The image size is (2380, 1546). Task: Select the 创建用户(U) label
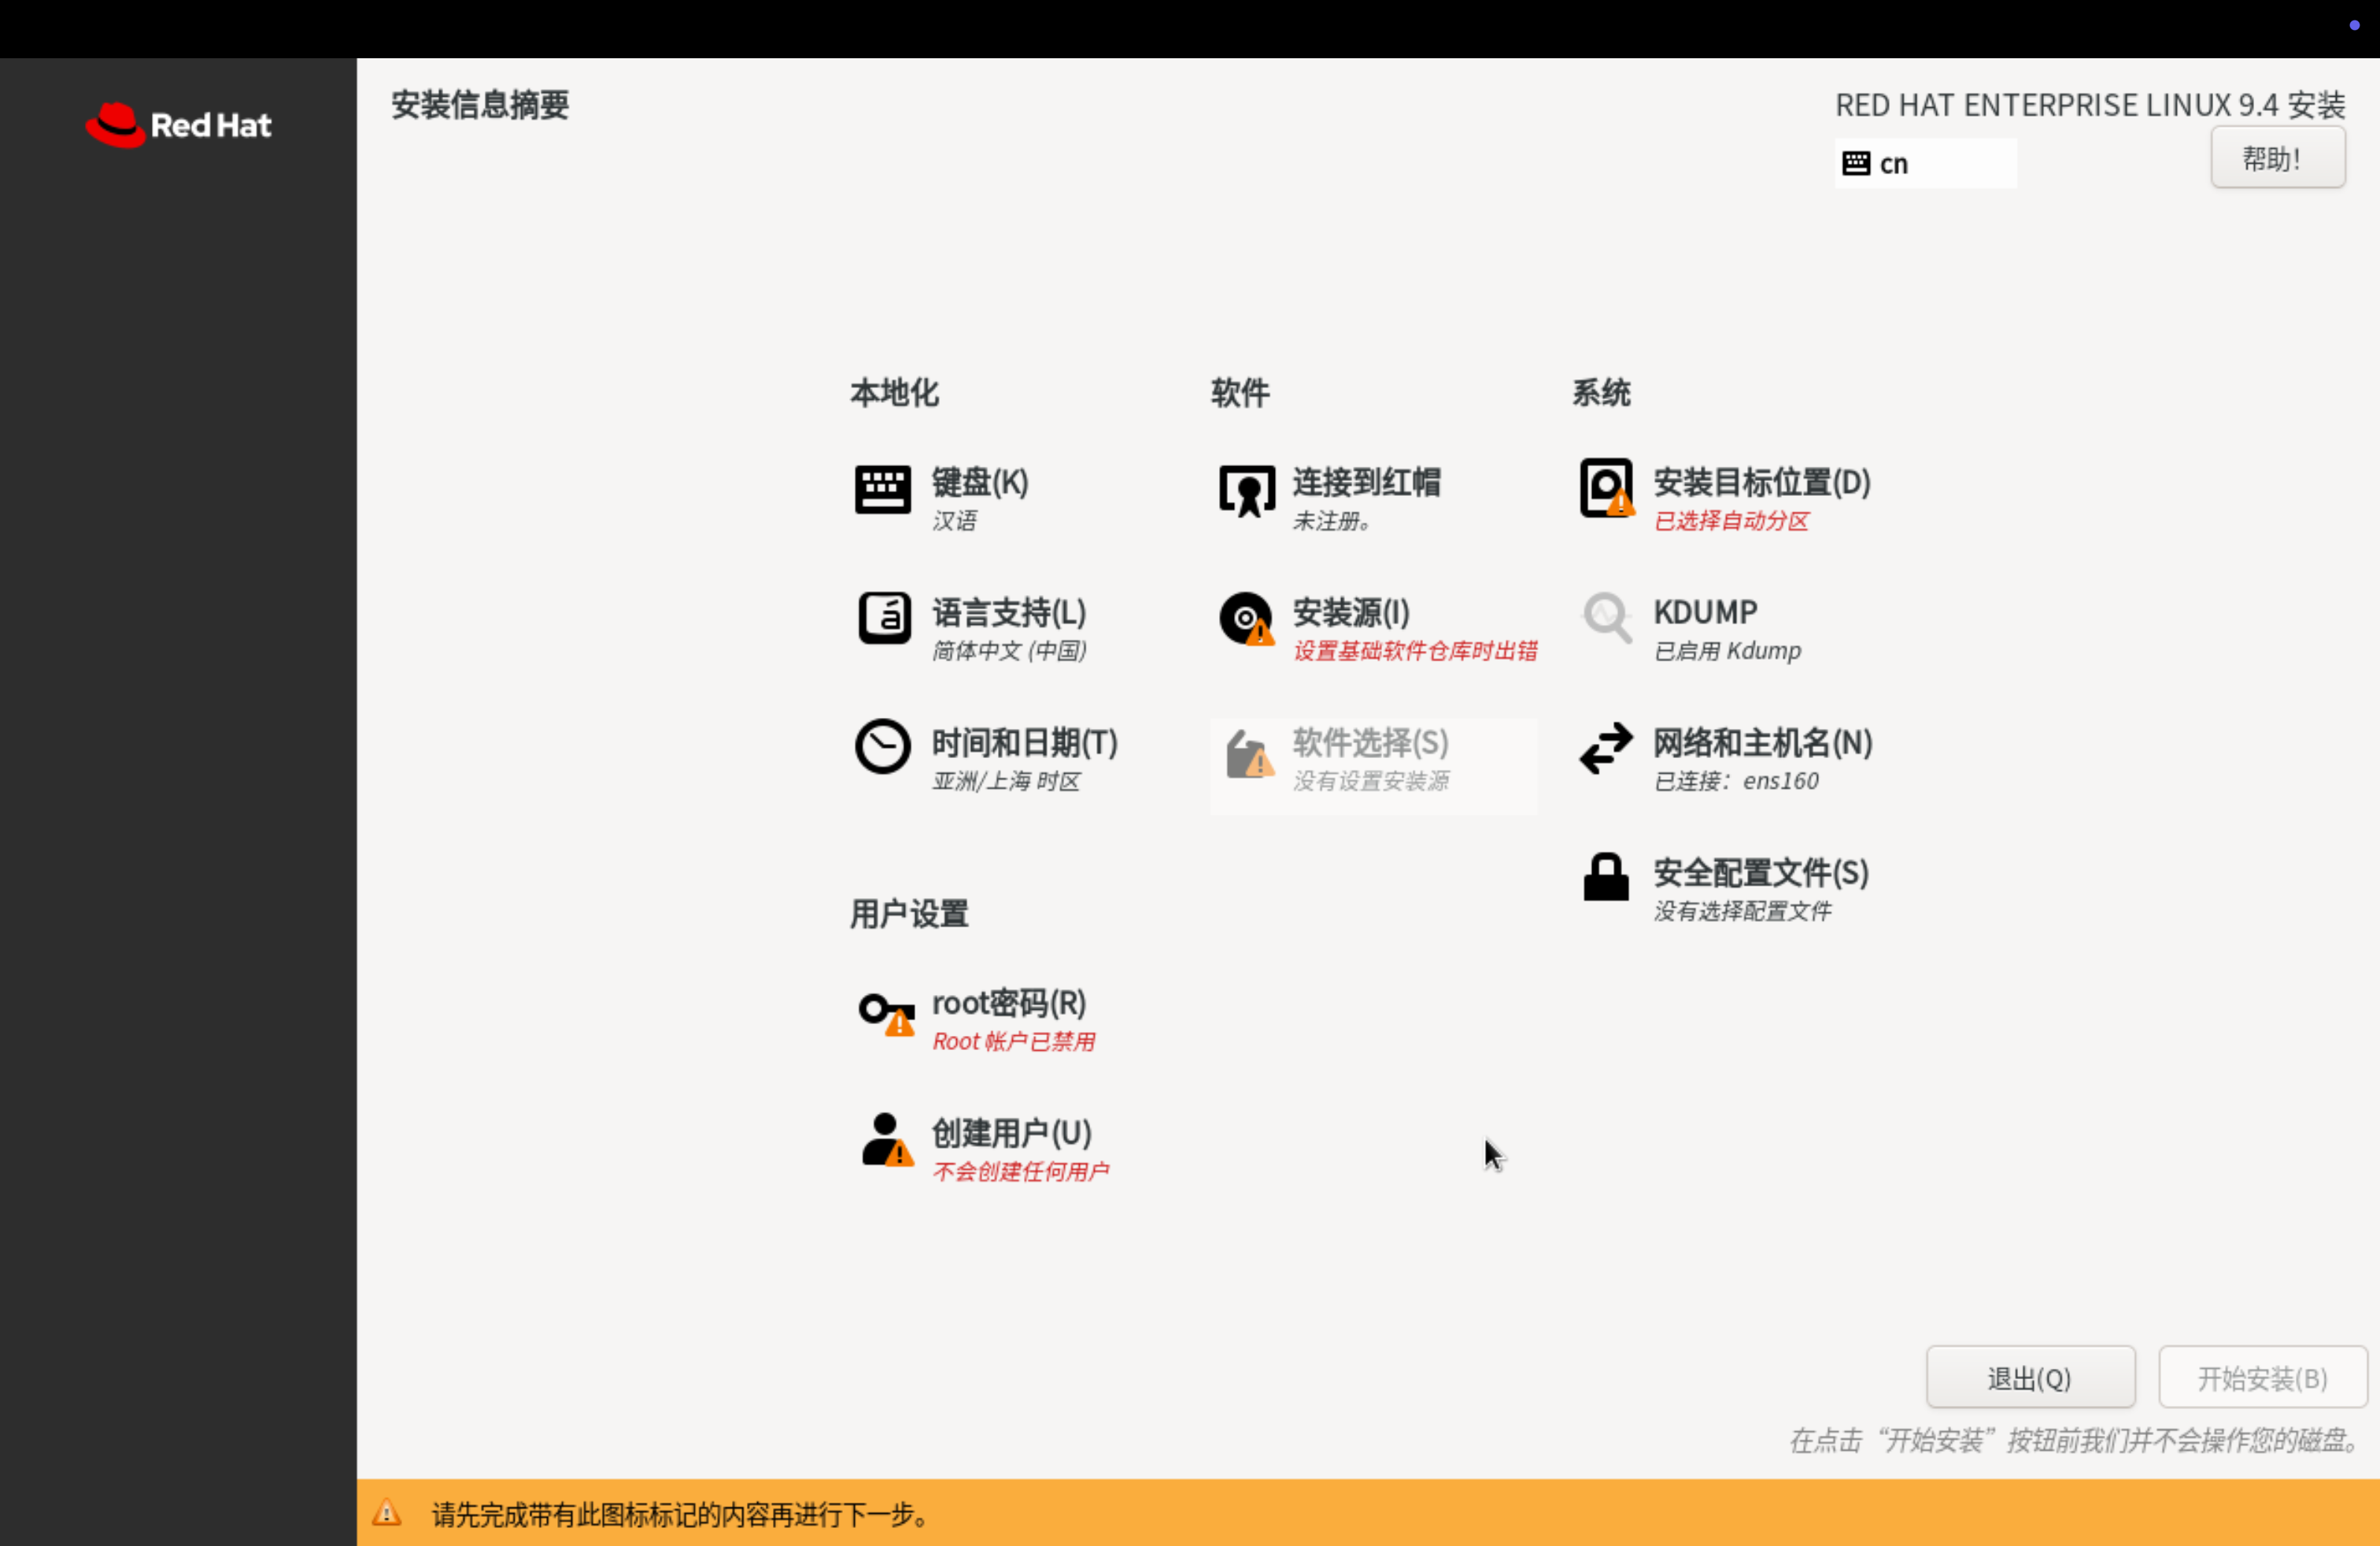point(1011,1132)
